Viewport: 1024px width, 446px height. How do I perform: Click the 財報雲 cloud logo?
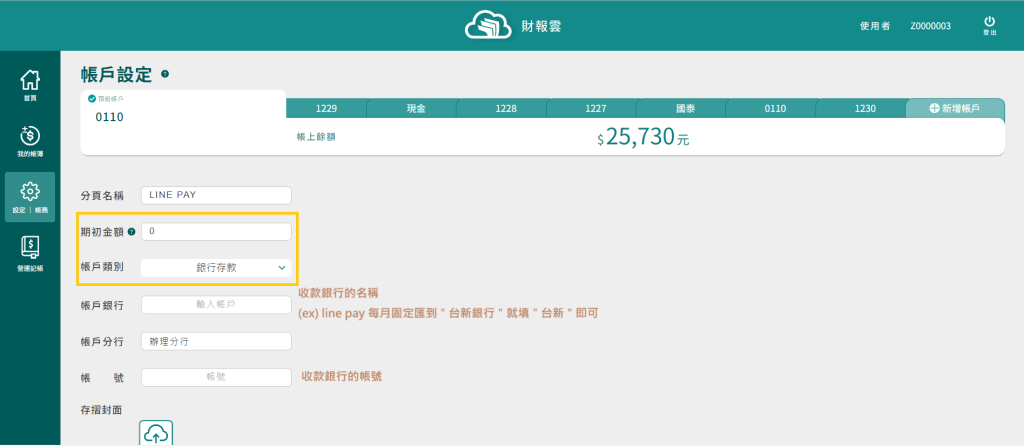[x=488, y=25]
